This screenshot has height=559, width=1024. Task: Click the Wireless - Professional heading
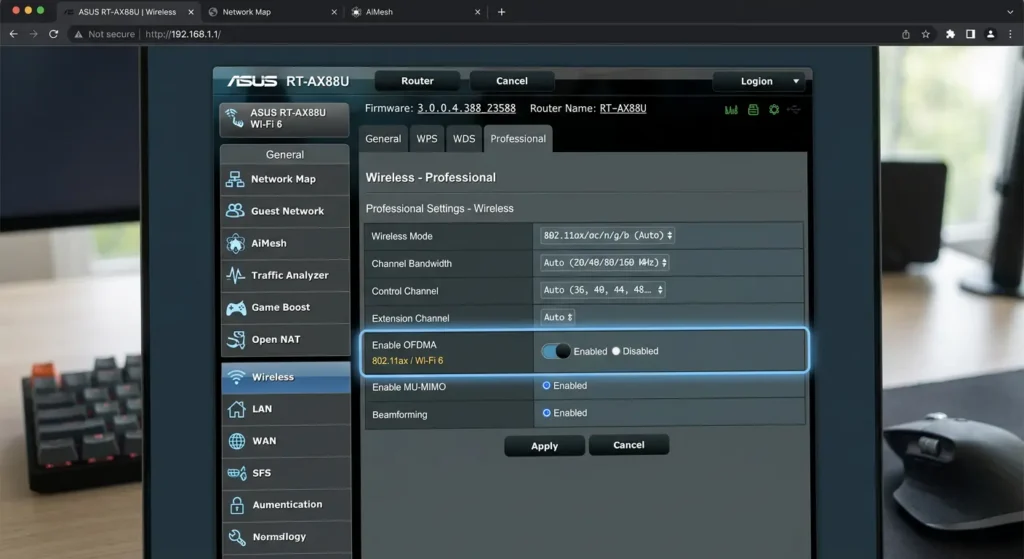[430, 178]
